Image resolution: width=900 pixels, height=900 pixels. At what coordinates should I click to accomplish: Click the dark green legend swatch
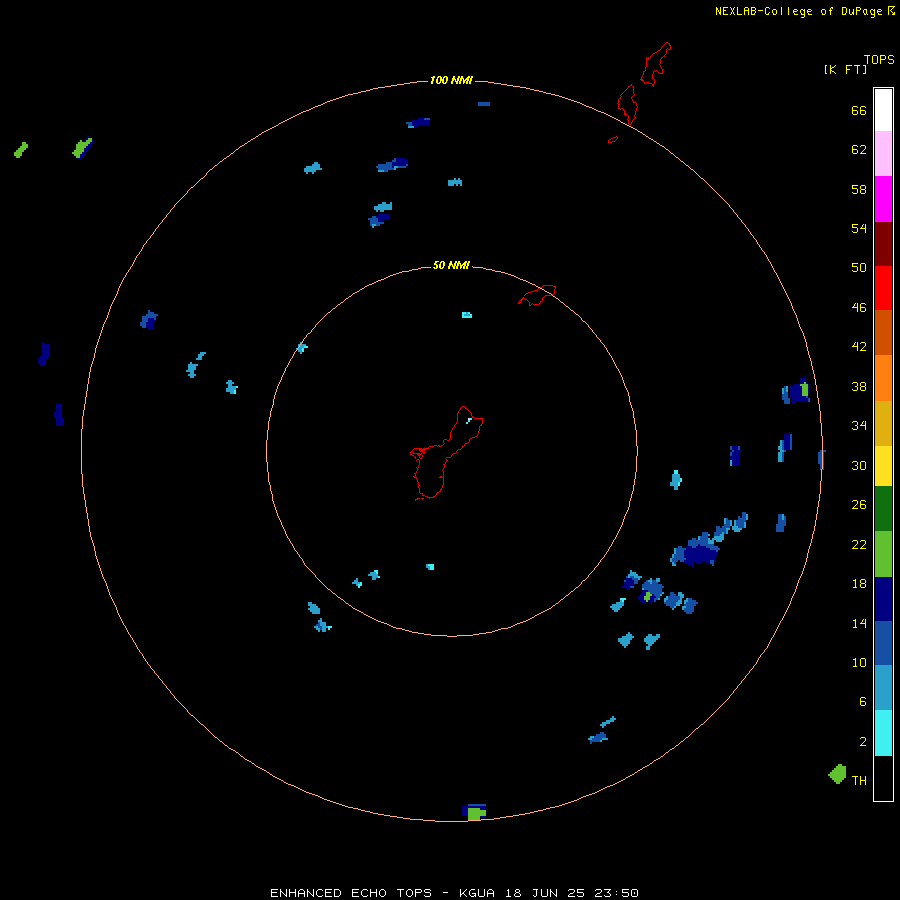tap(883, 509)
